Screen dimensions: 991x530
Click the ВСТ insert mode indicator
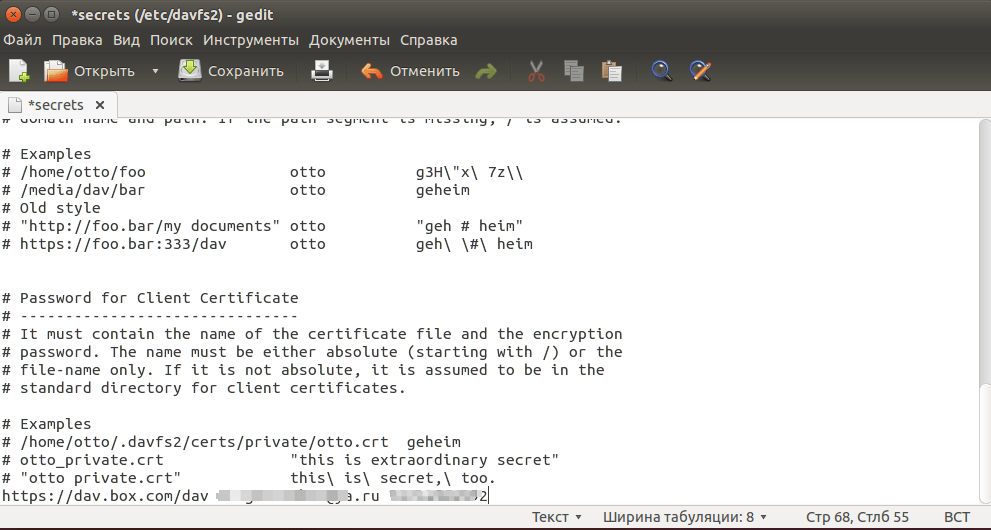tap(957, 517)
